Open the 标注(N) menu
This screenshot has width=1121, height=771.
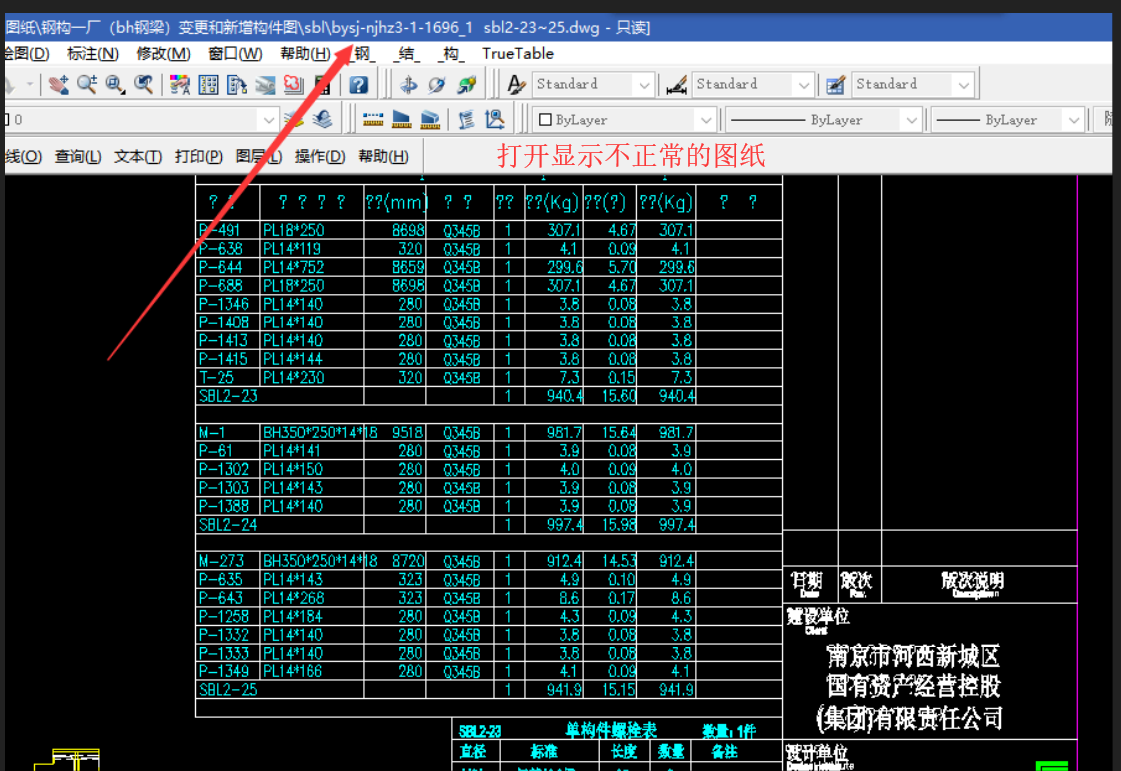92,54
